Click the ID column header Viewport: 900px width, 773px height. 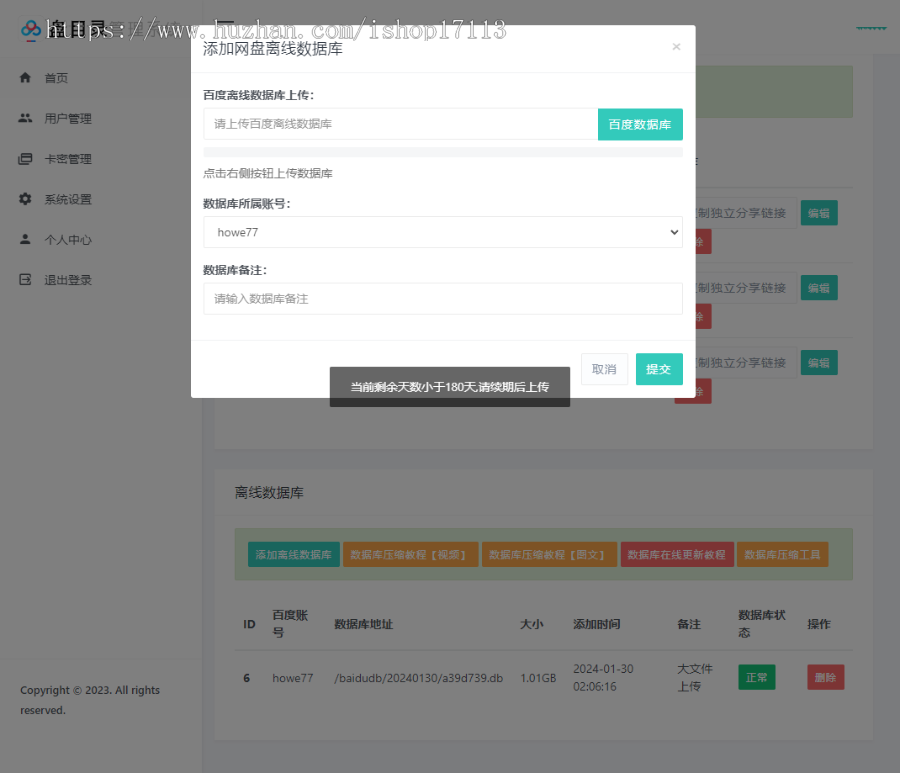pos(249,624)
